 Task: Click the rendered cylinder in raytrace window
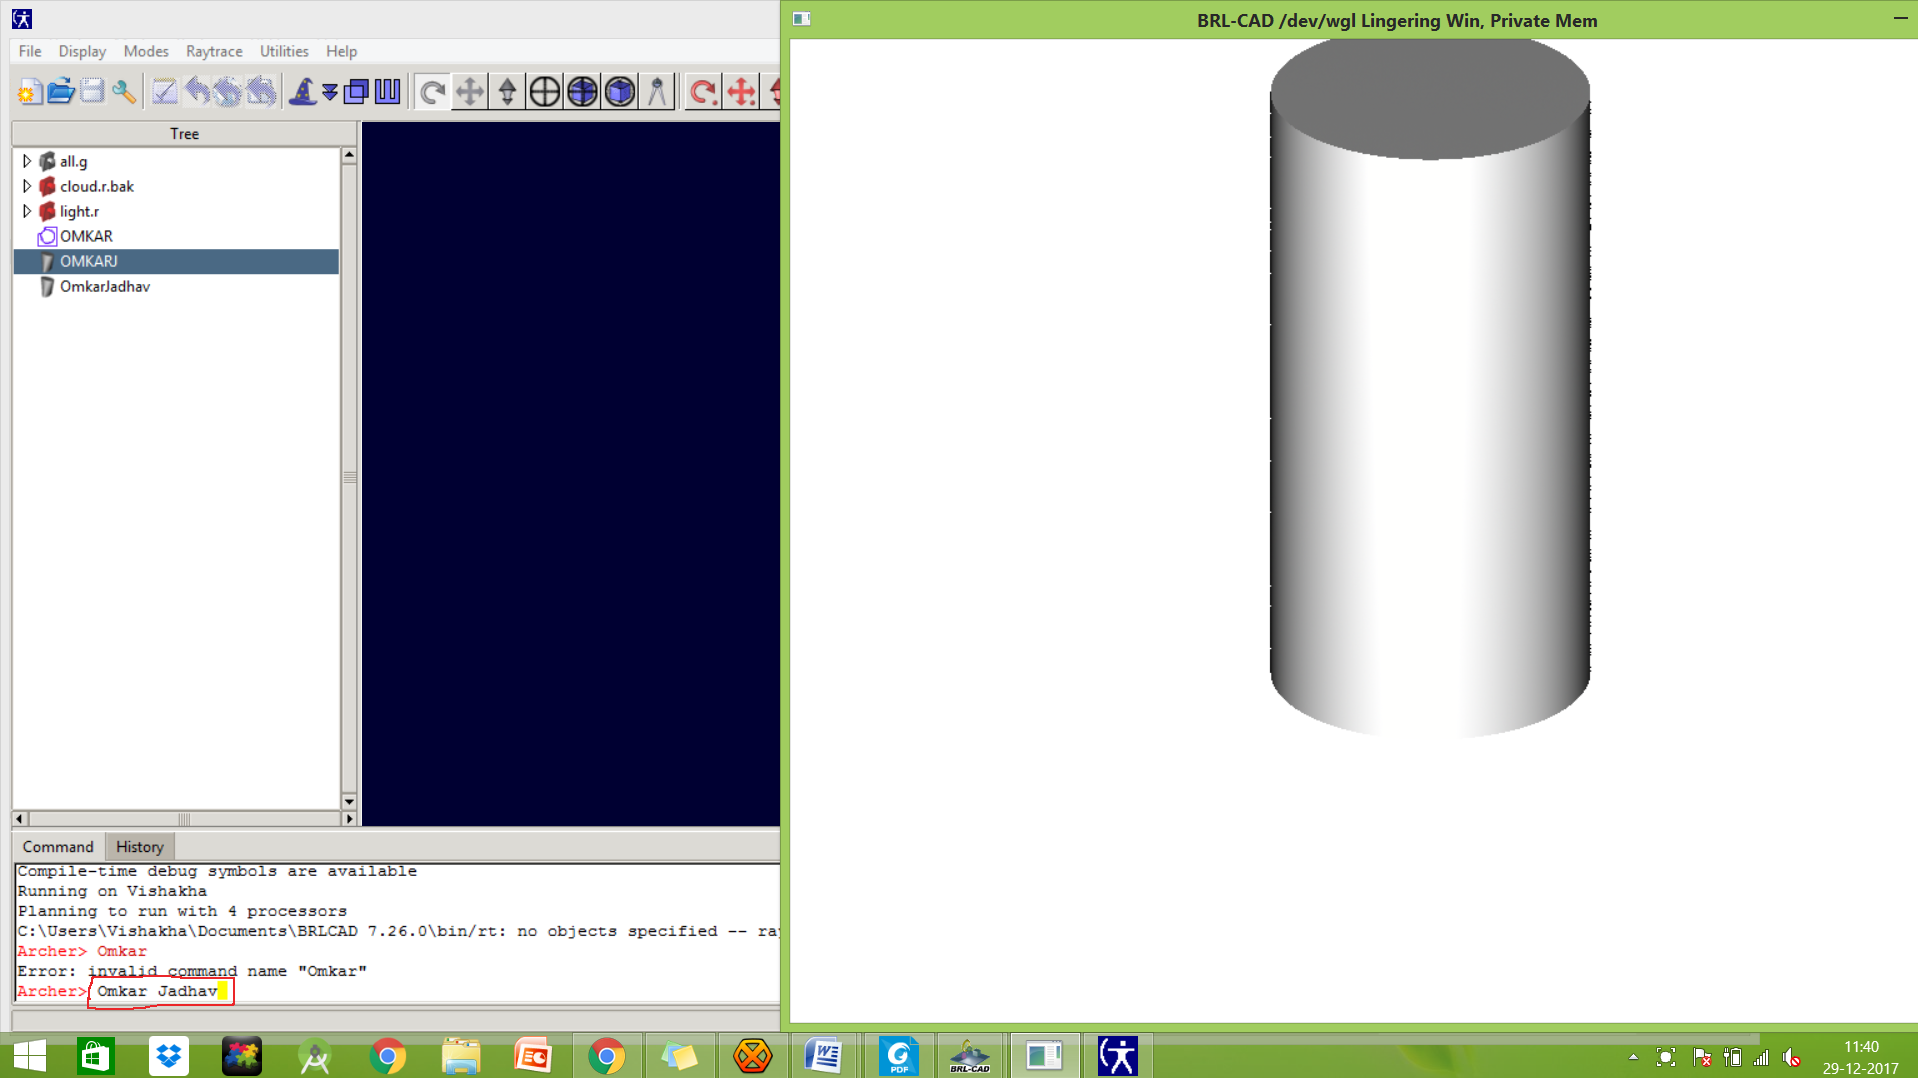[1430, 388]
